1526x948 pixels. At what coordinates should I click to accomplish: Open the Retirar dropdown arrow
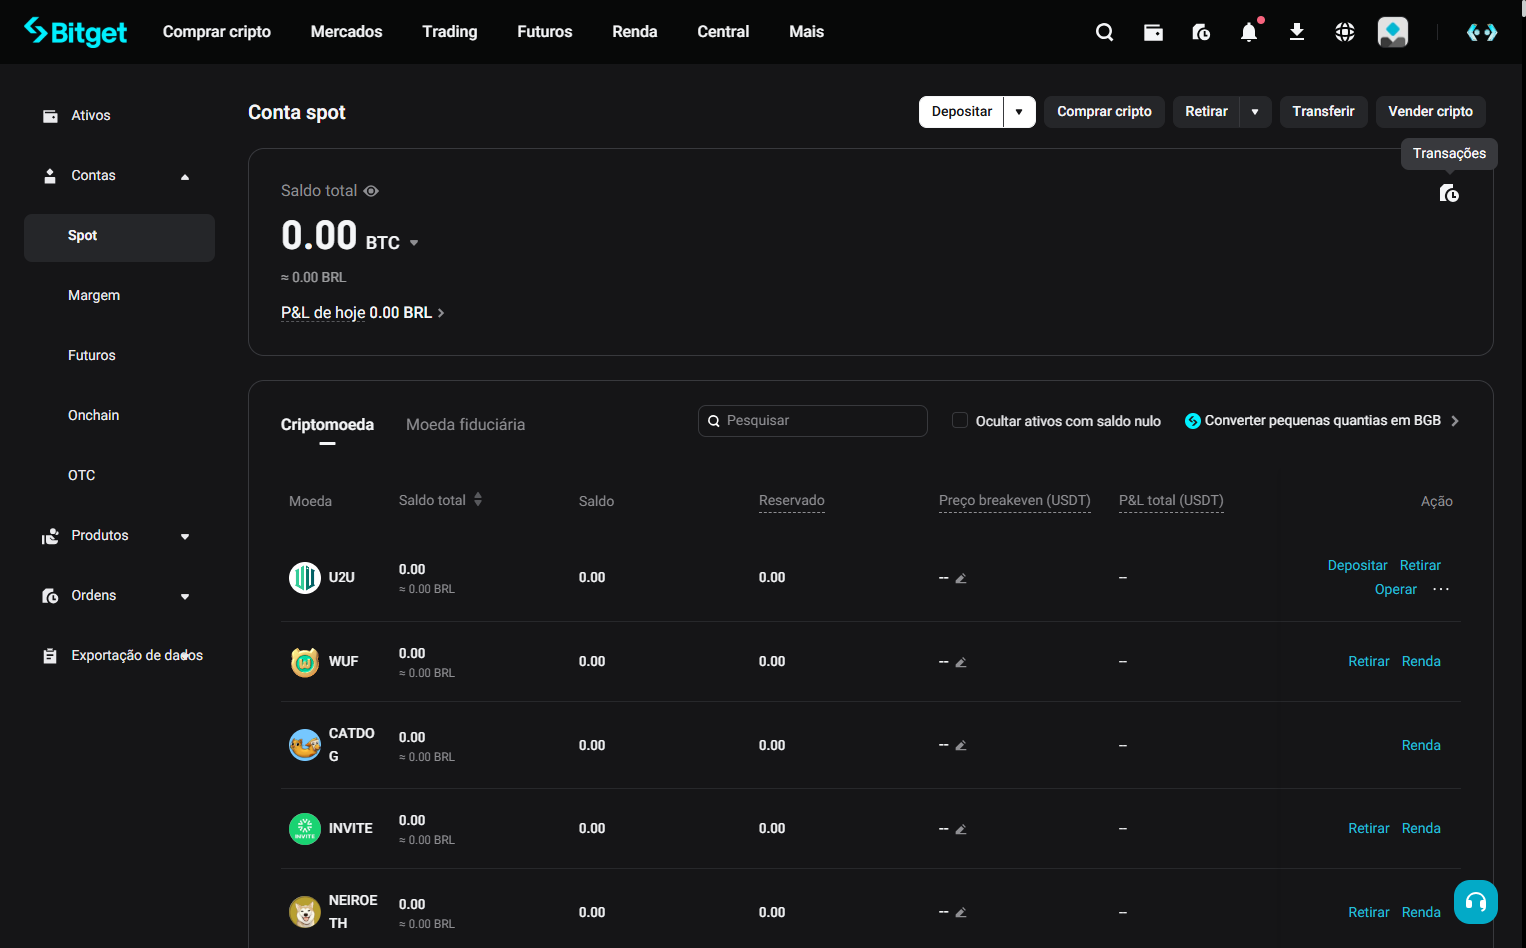(x=1255, y=112)
